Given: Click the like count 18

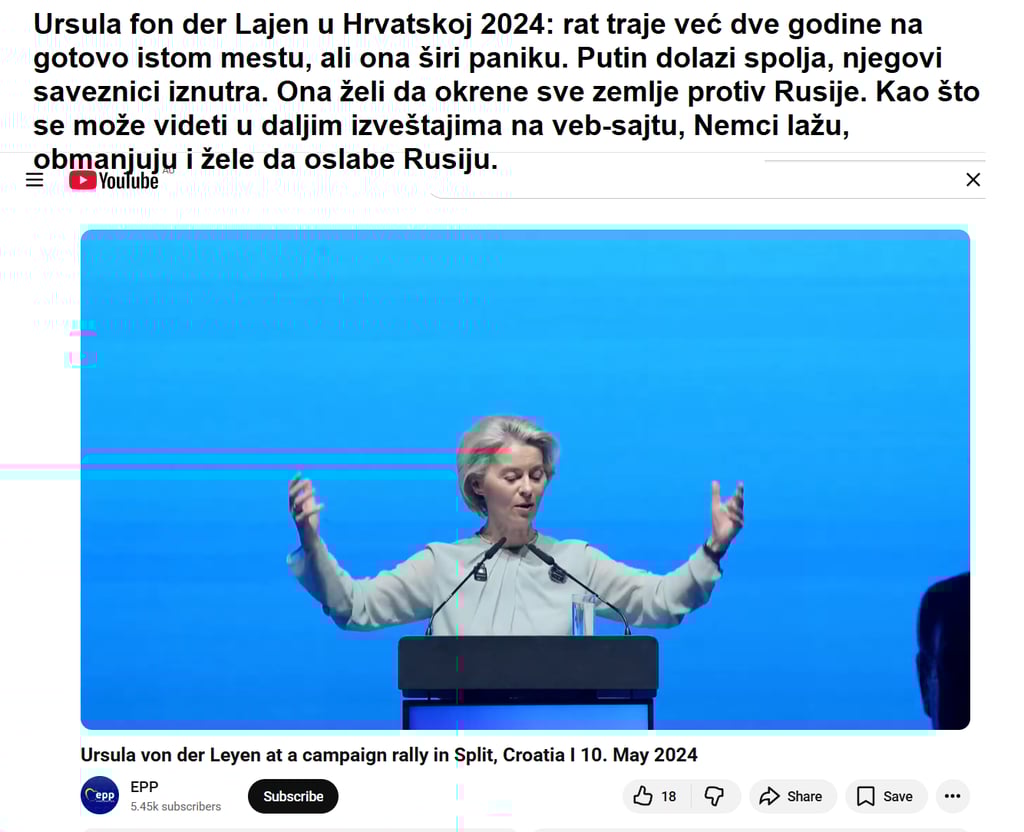Looking at the screenshot, I should pos(668,797).
